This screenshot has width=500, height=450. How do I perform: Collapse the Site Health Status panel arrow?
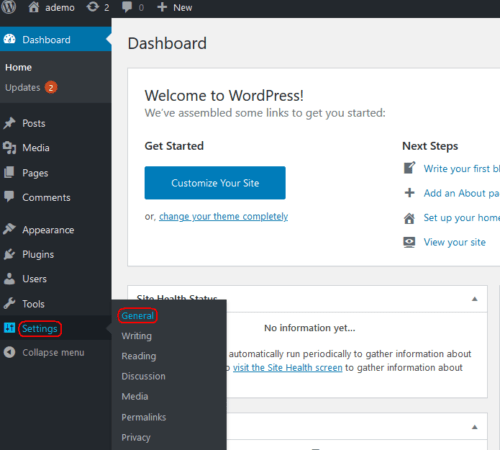coord(475,299)
